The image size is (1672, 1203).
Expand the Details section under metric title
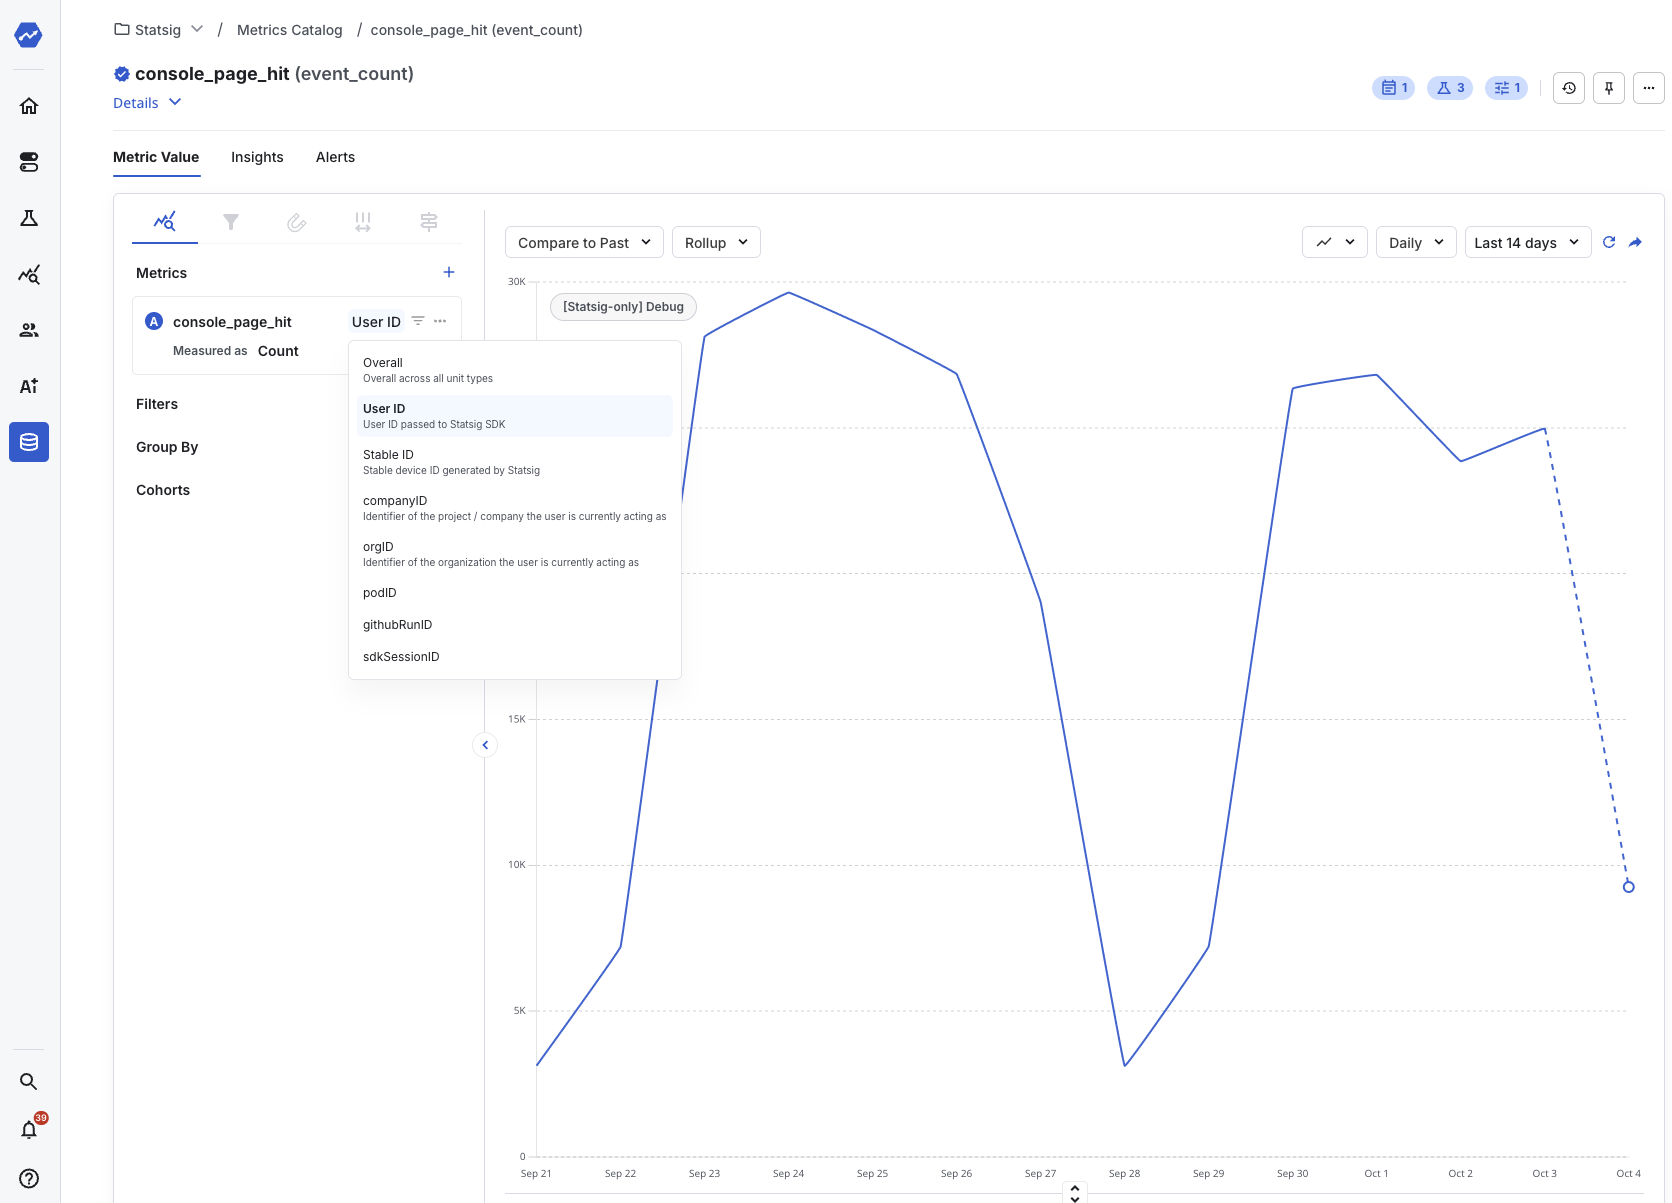[146, 102]
